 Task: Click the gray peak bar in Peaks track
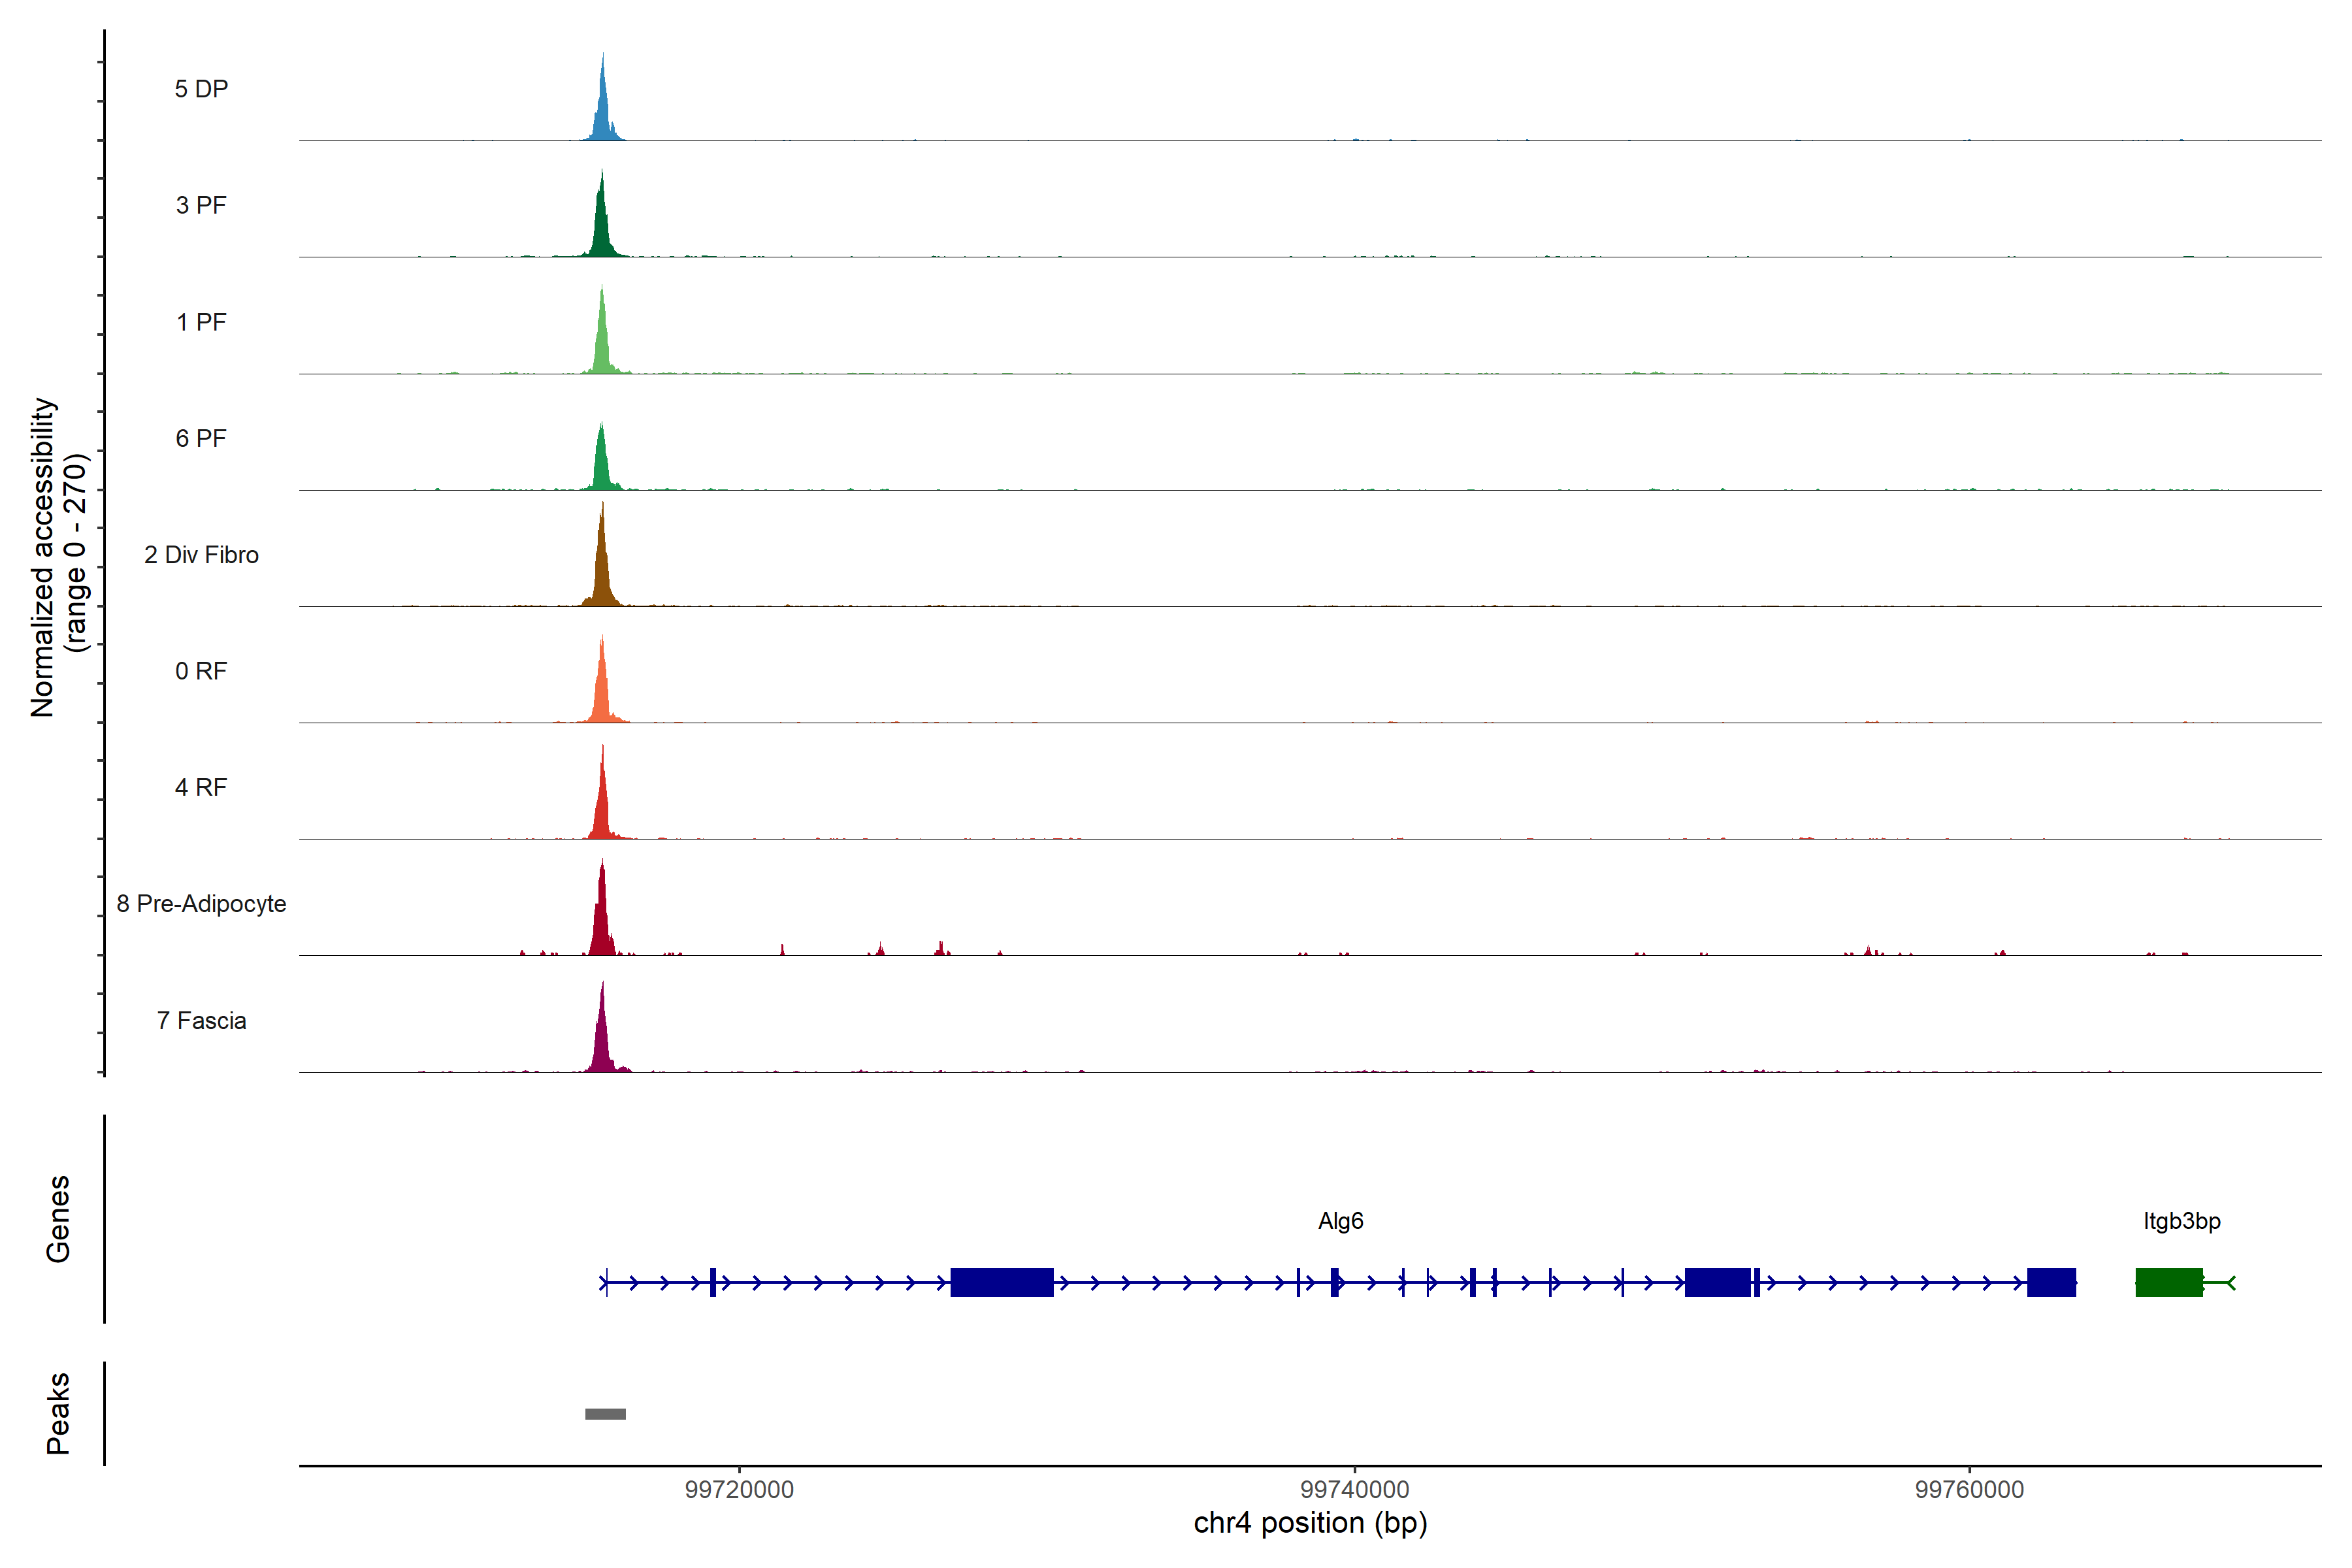(x=605, y=1414)
